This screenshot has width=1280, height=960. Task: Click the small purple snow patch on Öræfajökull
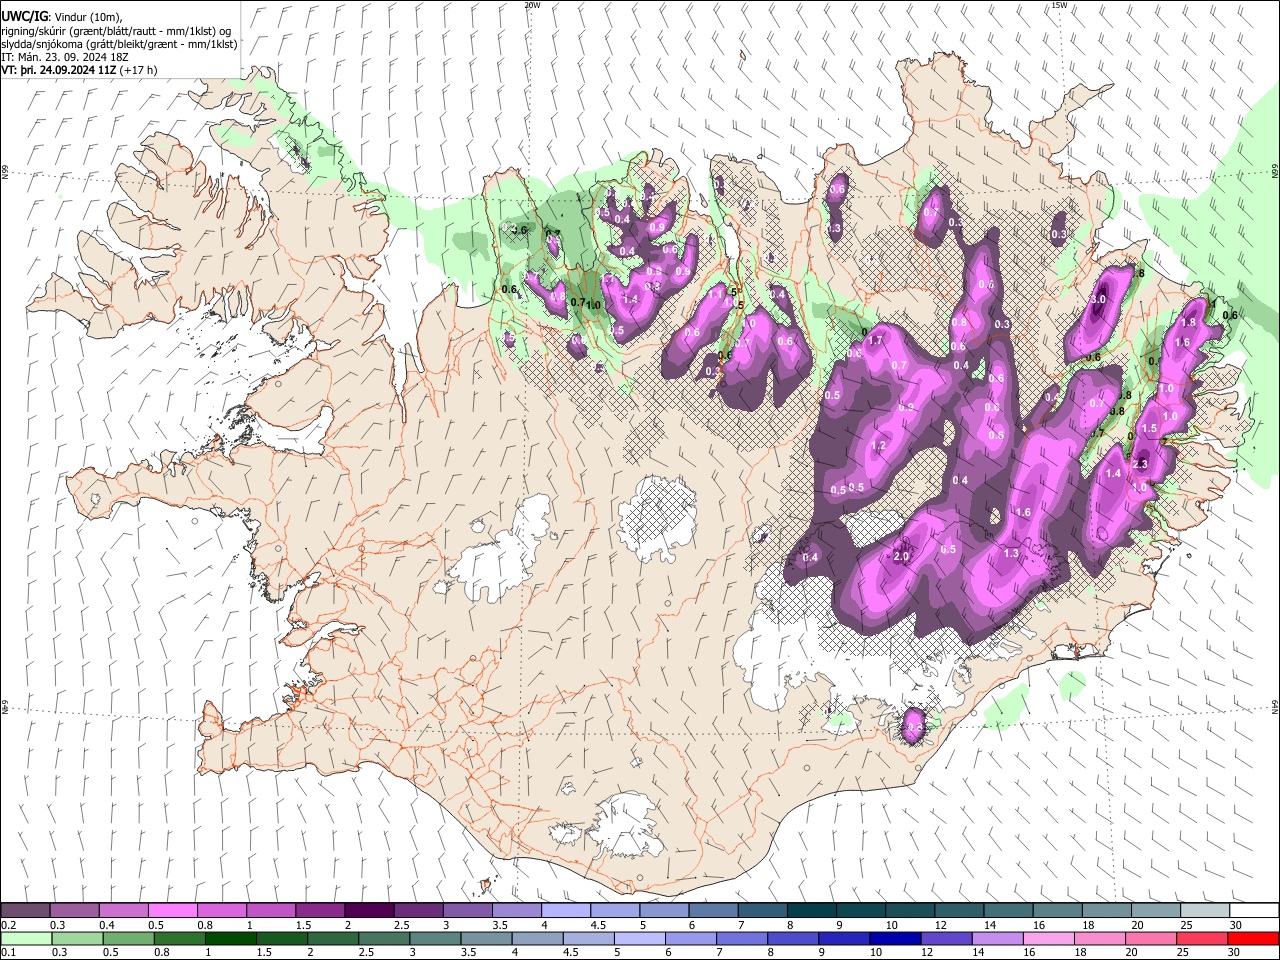tap(914, 727)
